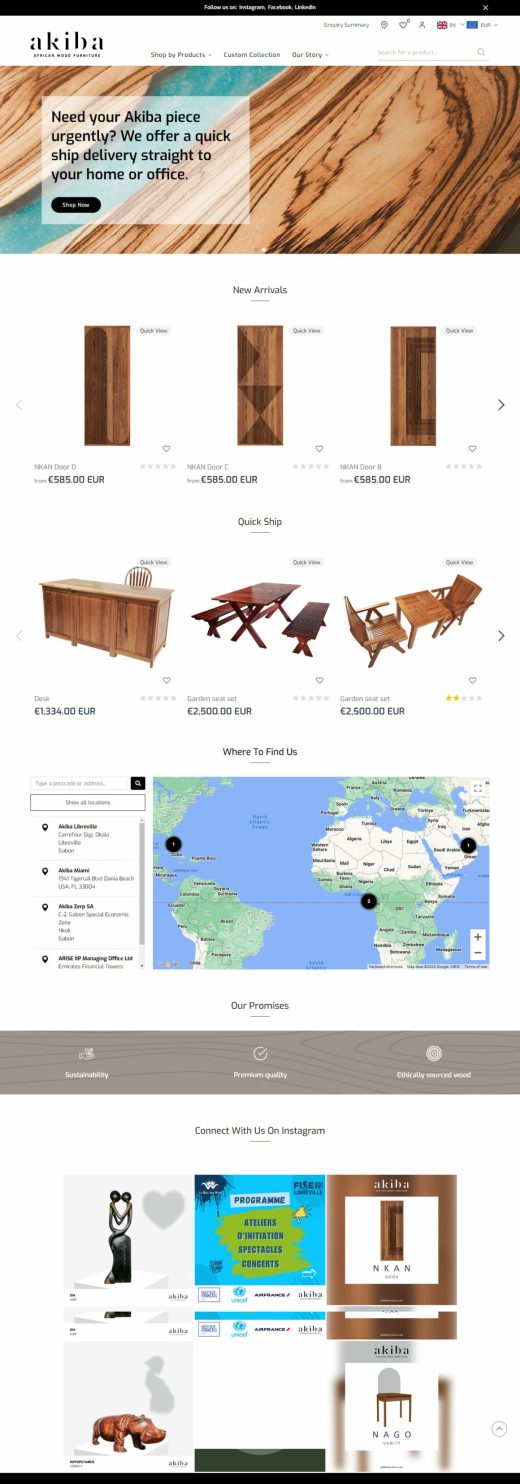Screen dimensions: 520x1484
Task: Click the back-to-top arrow icon
Action: [x=499, y=1429]
